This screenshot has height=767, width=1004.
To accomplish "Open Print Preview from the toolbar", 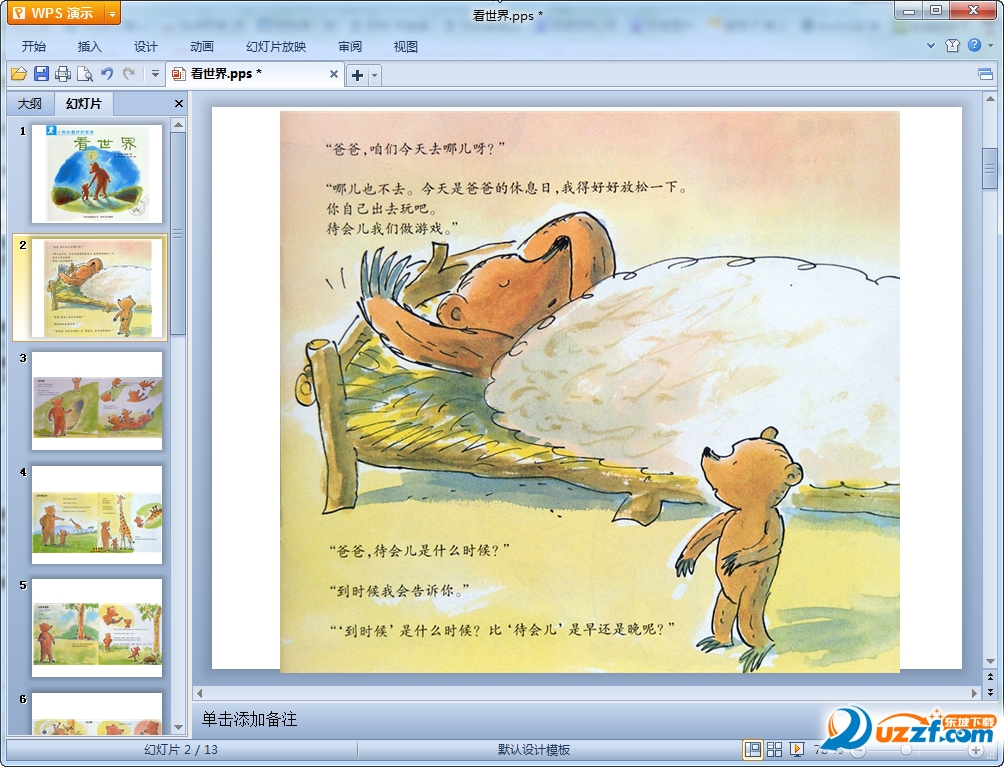I will tap(85, 74).
